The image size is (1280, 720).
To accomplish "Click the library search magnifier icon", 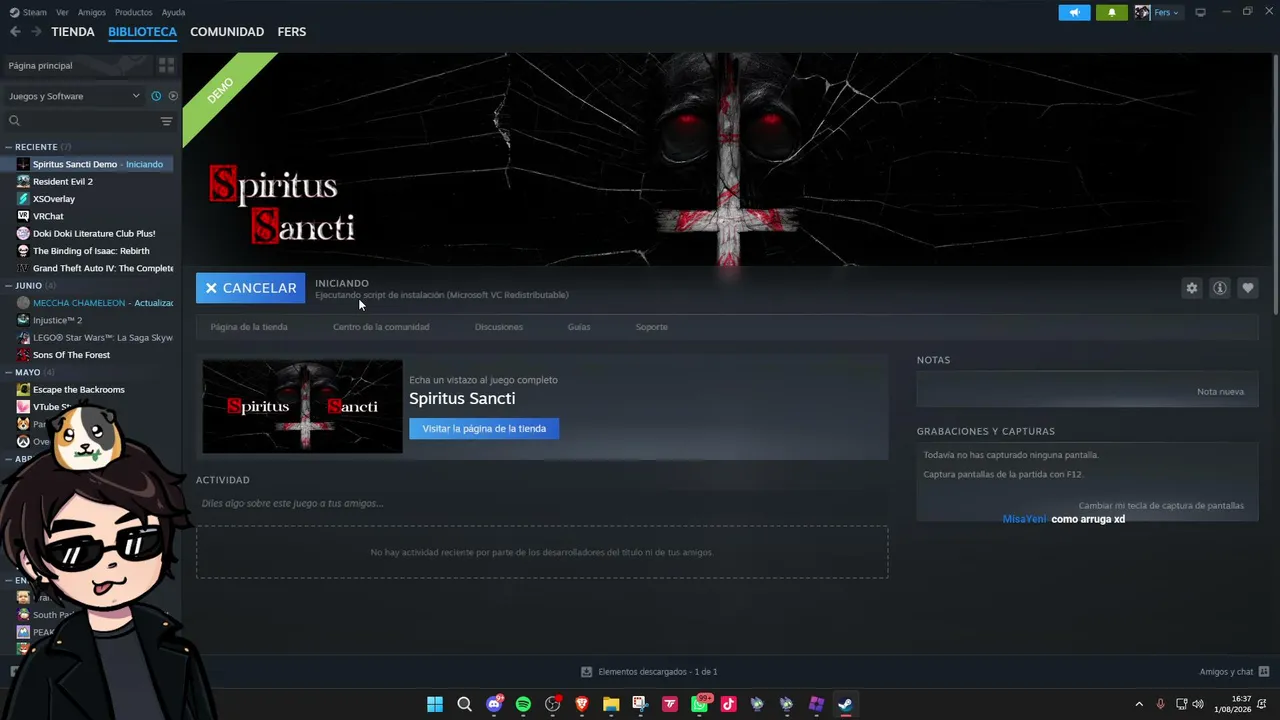I will click(14, 121).
